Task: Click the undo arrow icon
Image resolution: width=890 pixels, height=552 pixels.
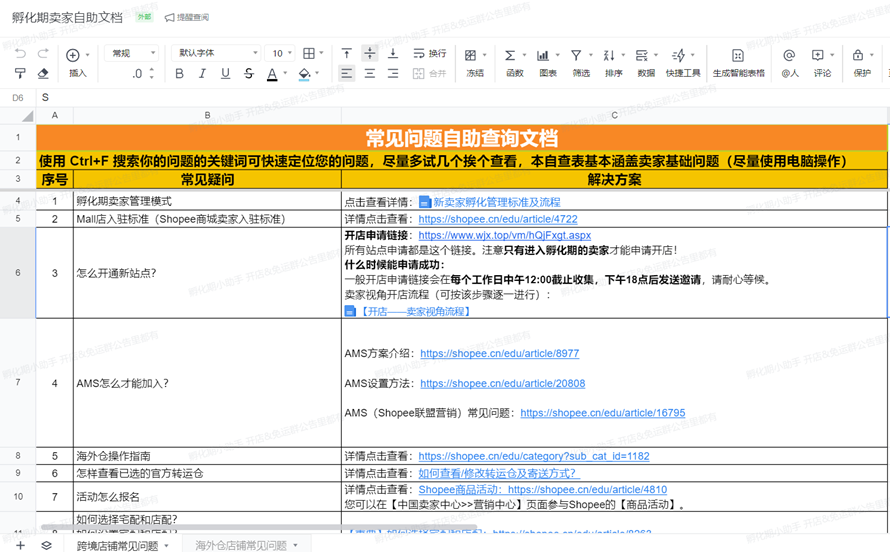Action: tap(20, 54)
